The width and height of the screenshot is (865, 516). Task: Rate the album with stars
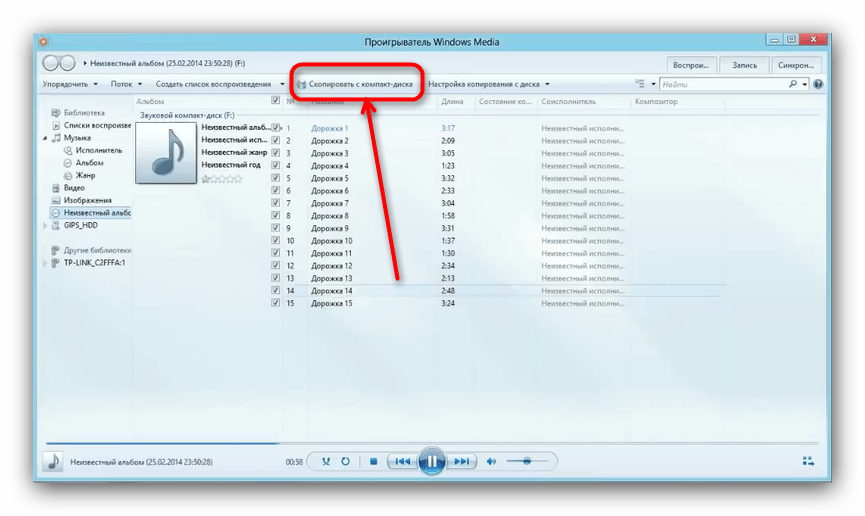point(222,179)
